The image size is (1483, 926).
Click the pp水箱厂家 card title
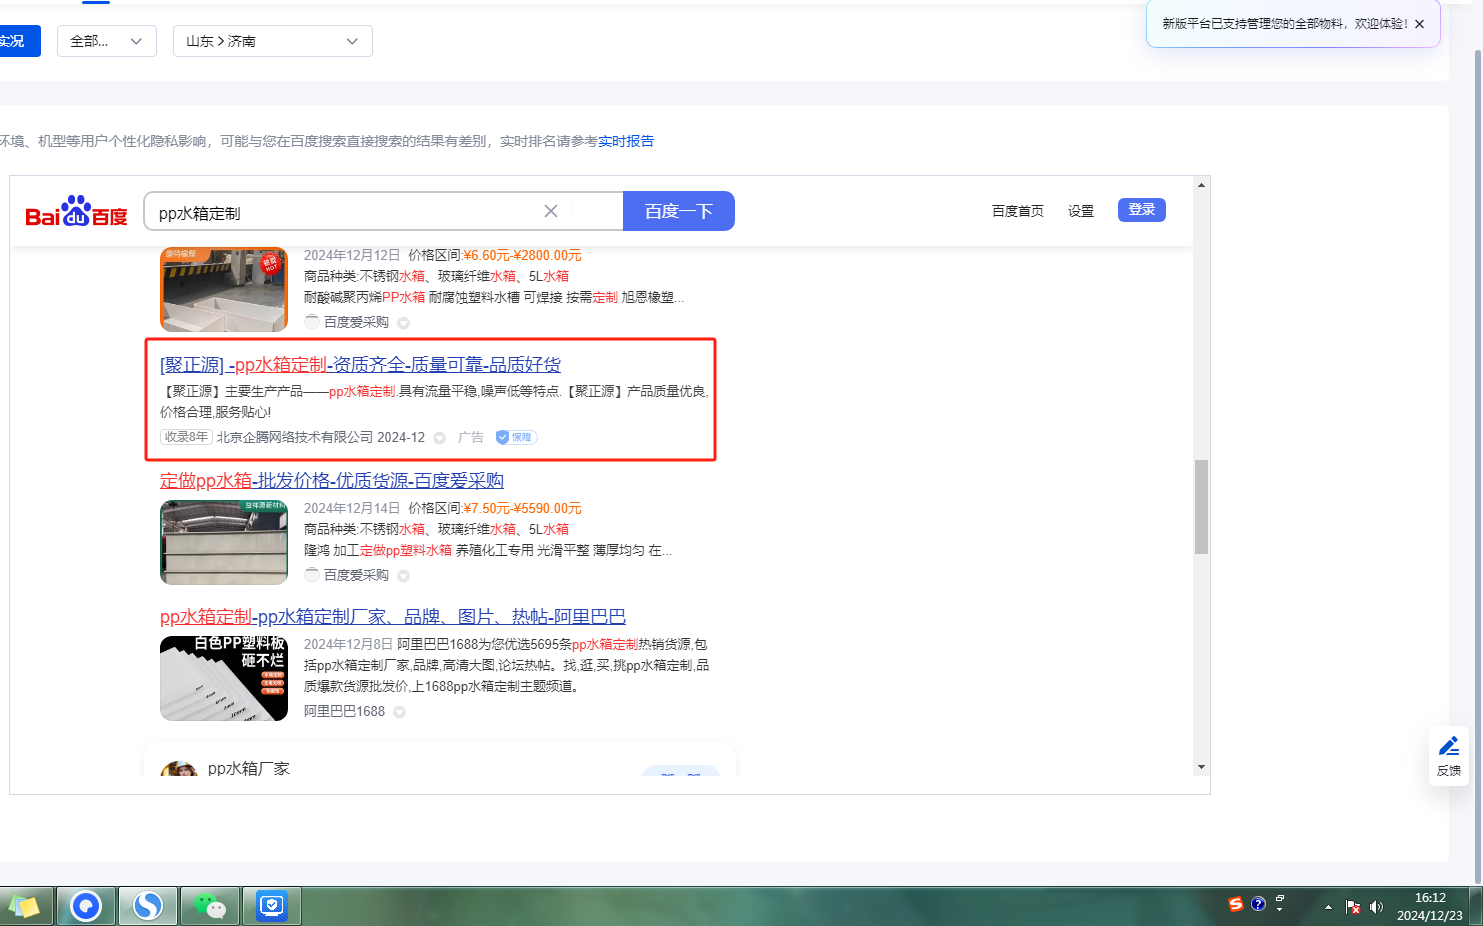click(x=249, y=768)
